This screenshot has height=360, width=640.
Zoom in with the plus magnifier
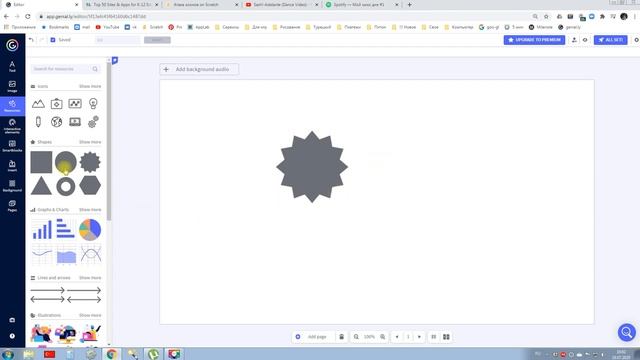pyautogui.click(x=382, y=337)
